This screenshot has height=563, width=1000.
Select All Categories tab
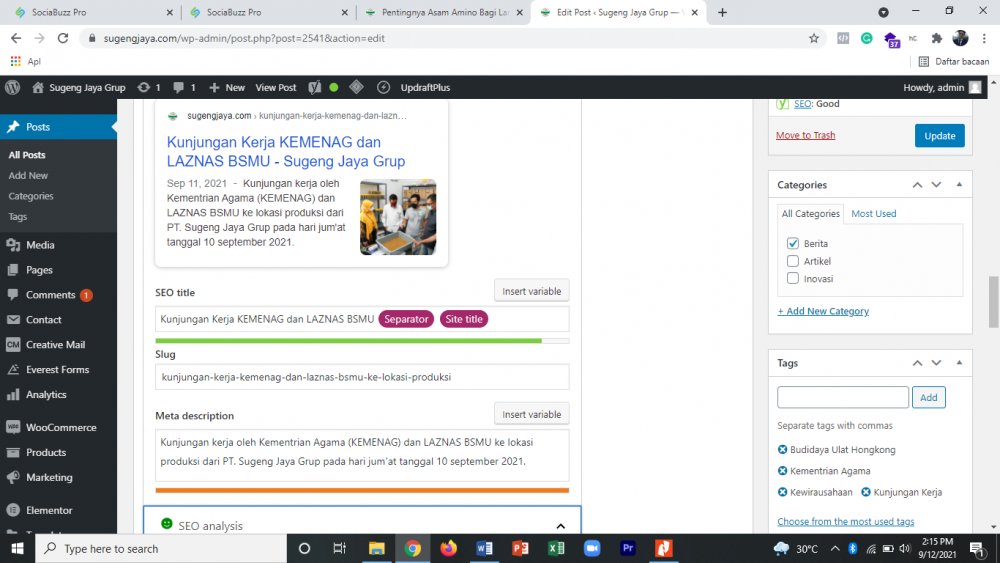pos(811,214)
